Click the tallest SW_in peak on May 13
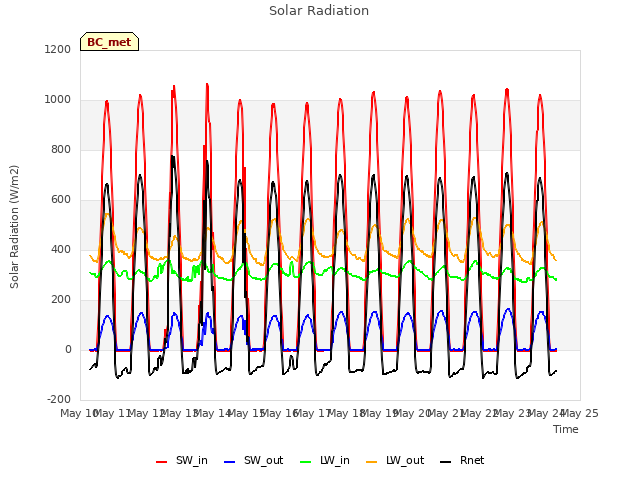The width and height of the screenshot is (640, 480). point(207,84)
